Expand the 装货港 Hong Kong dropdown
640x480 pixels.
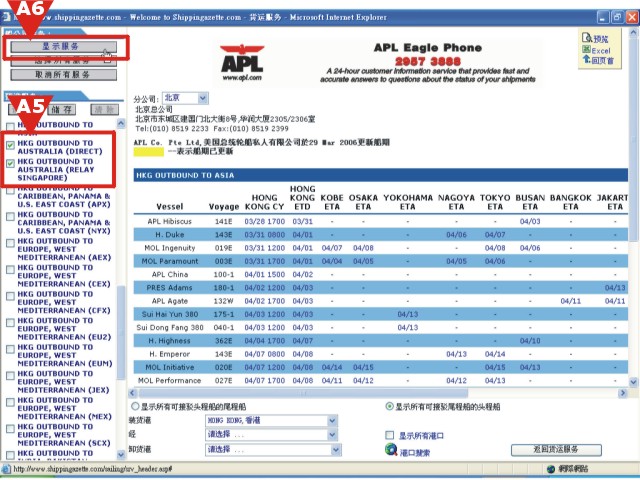(271, 420)
